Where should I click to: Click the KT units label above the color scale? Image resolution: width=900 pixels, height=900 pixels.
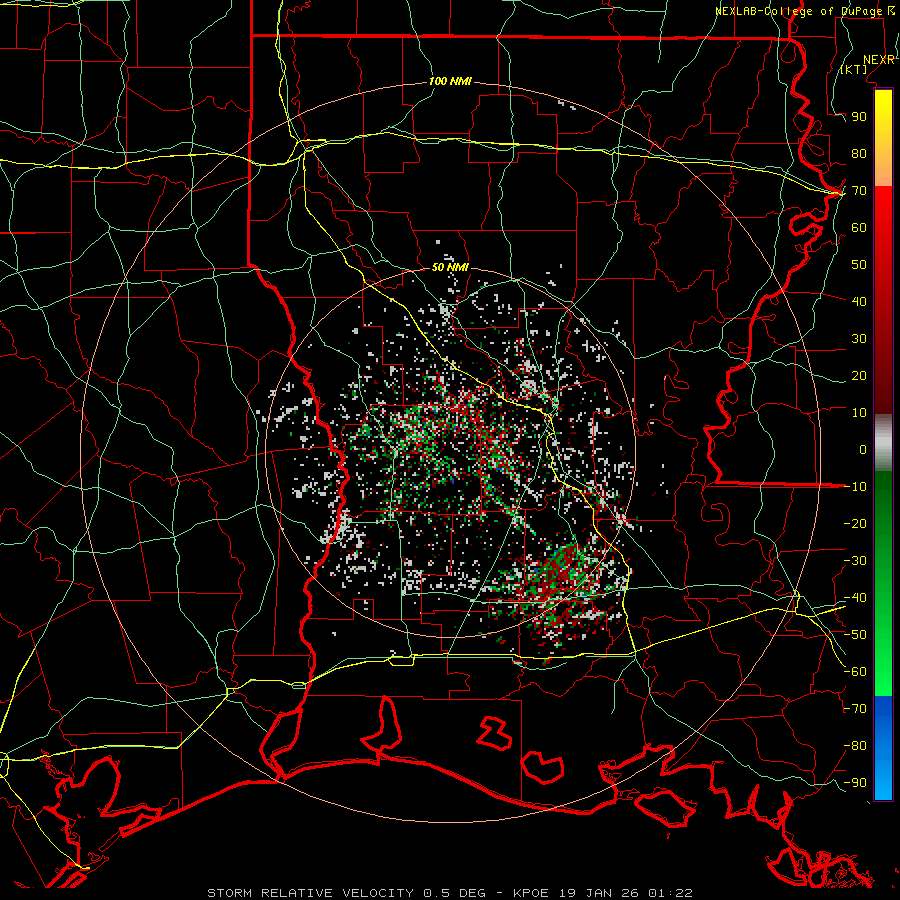854,69
